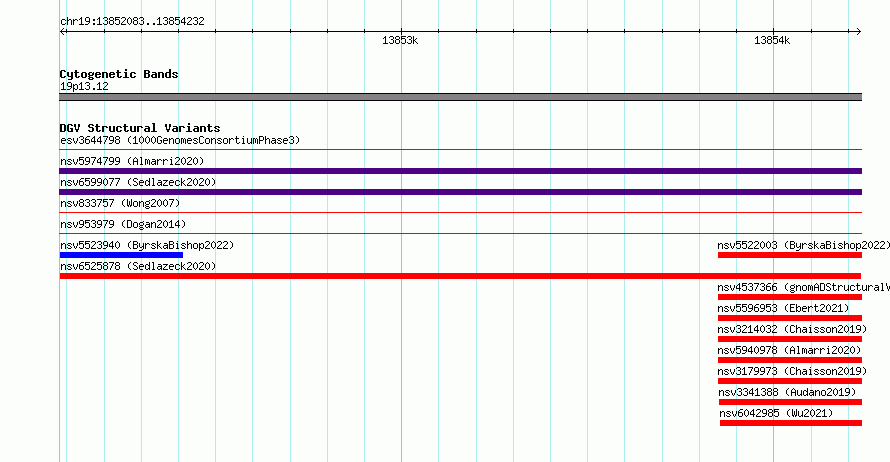Screen dimensions: 890x462
Task: Select the red bar under nsv5596953
Action: click(790, 318)
